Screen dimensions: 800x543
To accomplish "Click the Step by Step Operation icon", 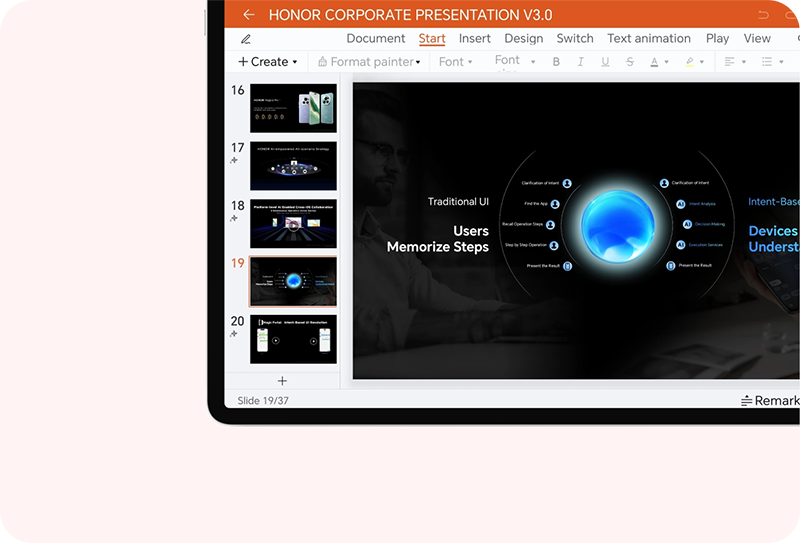I will point(554,245).
